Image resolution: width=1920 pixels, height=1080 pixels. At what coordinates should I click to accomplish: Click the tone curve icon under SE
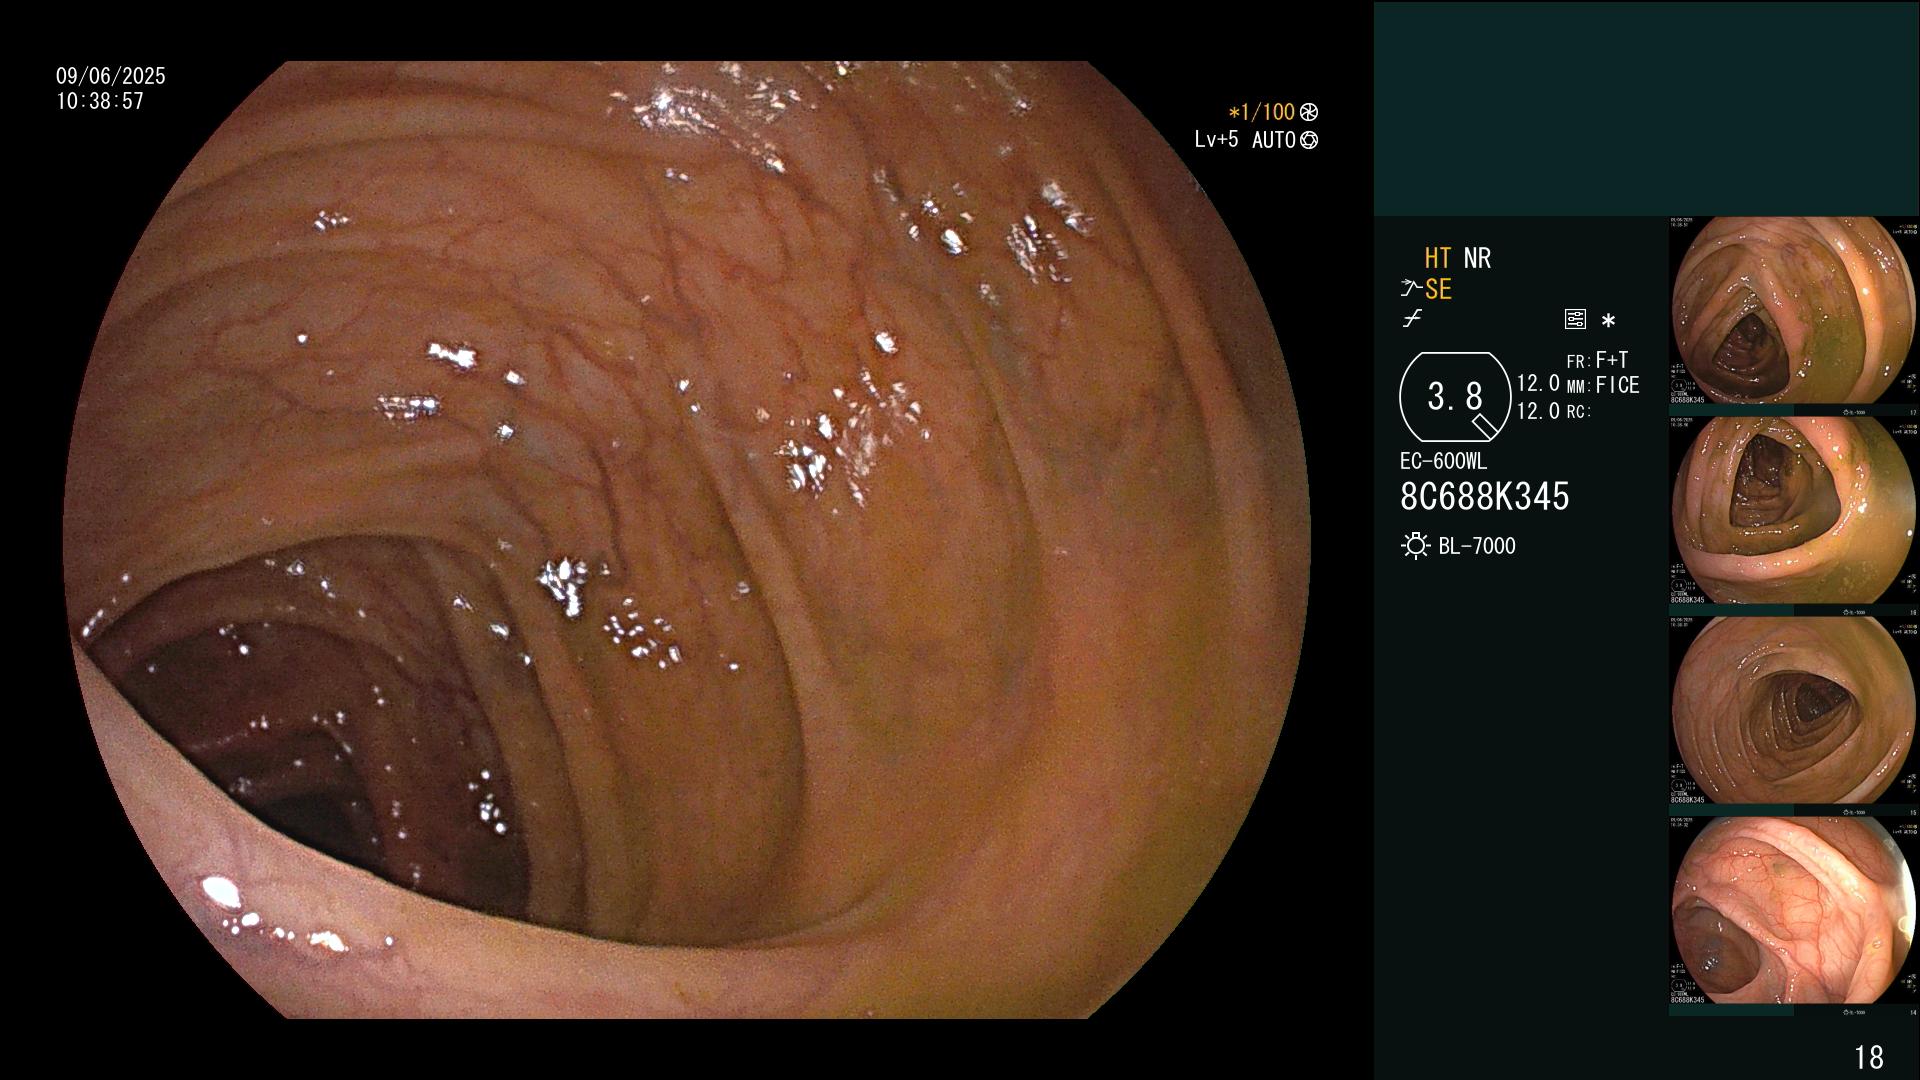pyautogui.click(x=1412, y=319)
